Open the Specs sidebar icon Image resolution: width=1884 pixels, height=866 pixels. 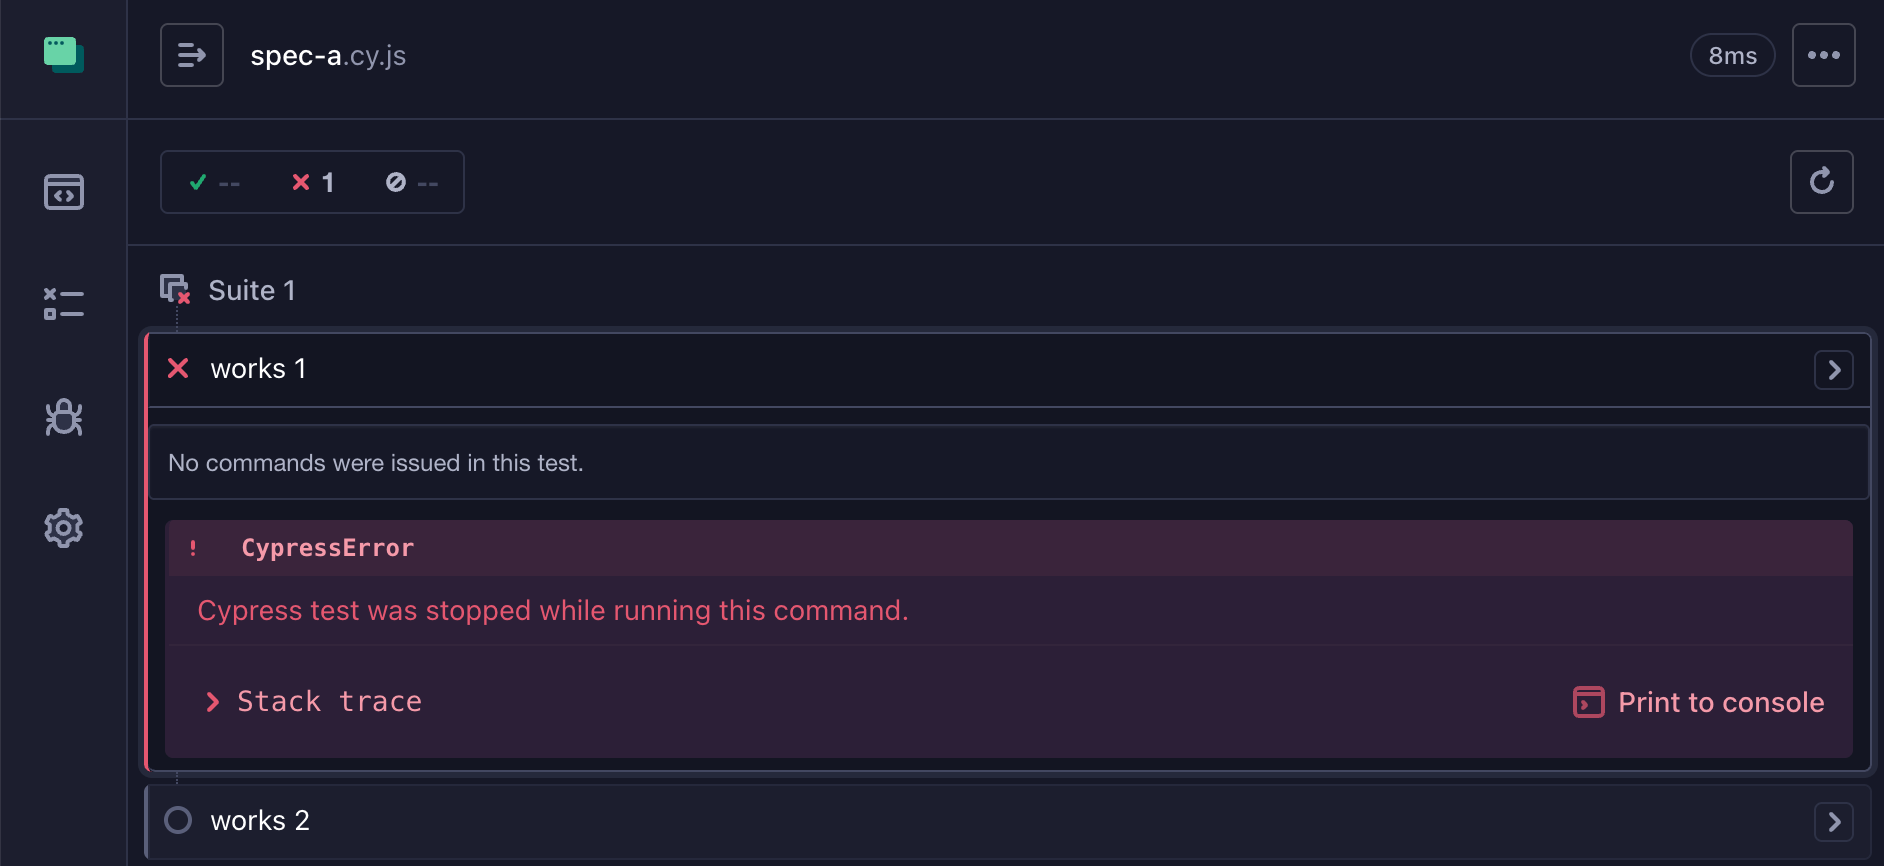click(x=63, y=192)
